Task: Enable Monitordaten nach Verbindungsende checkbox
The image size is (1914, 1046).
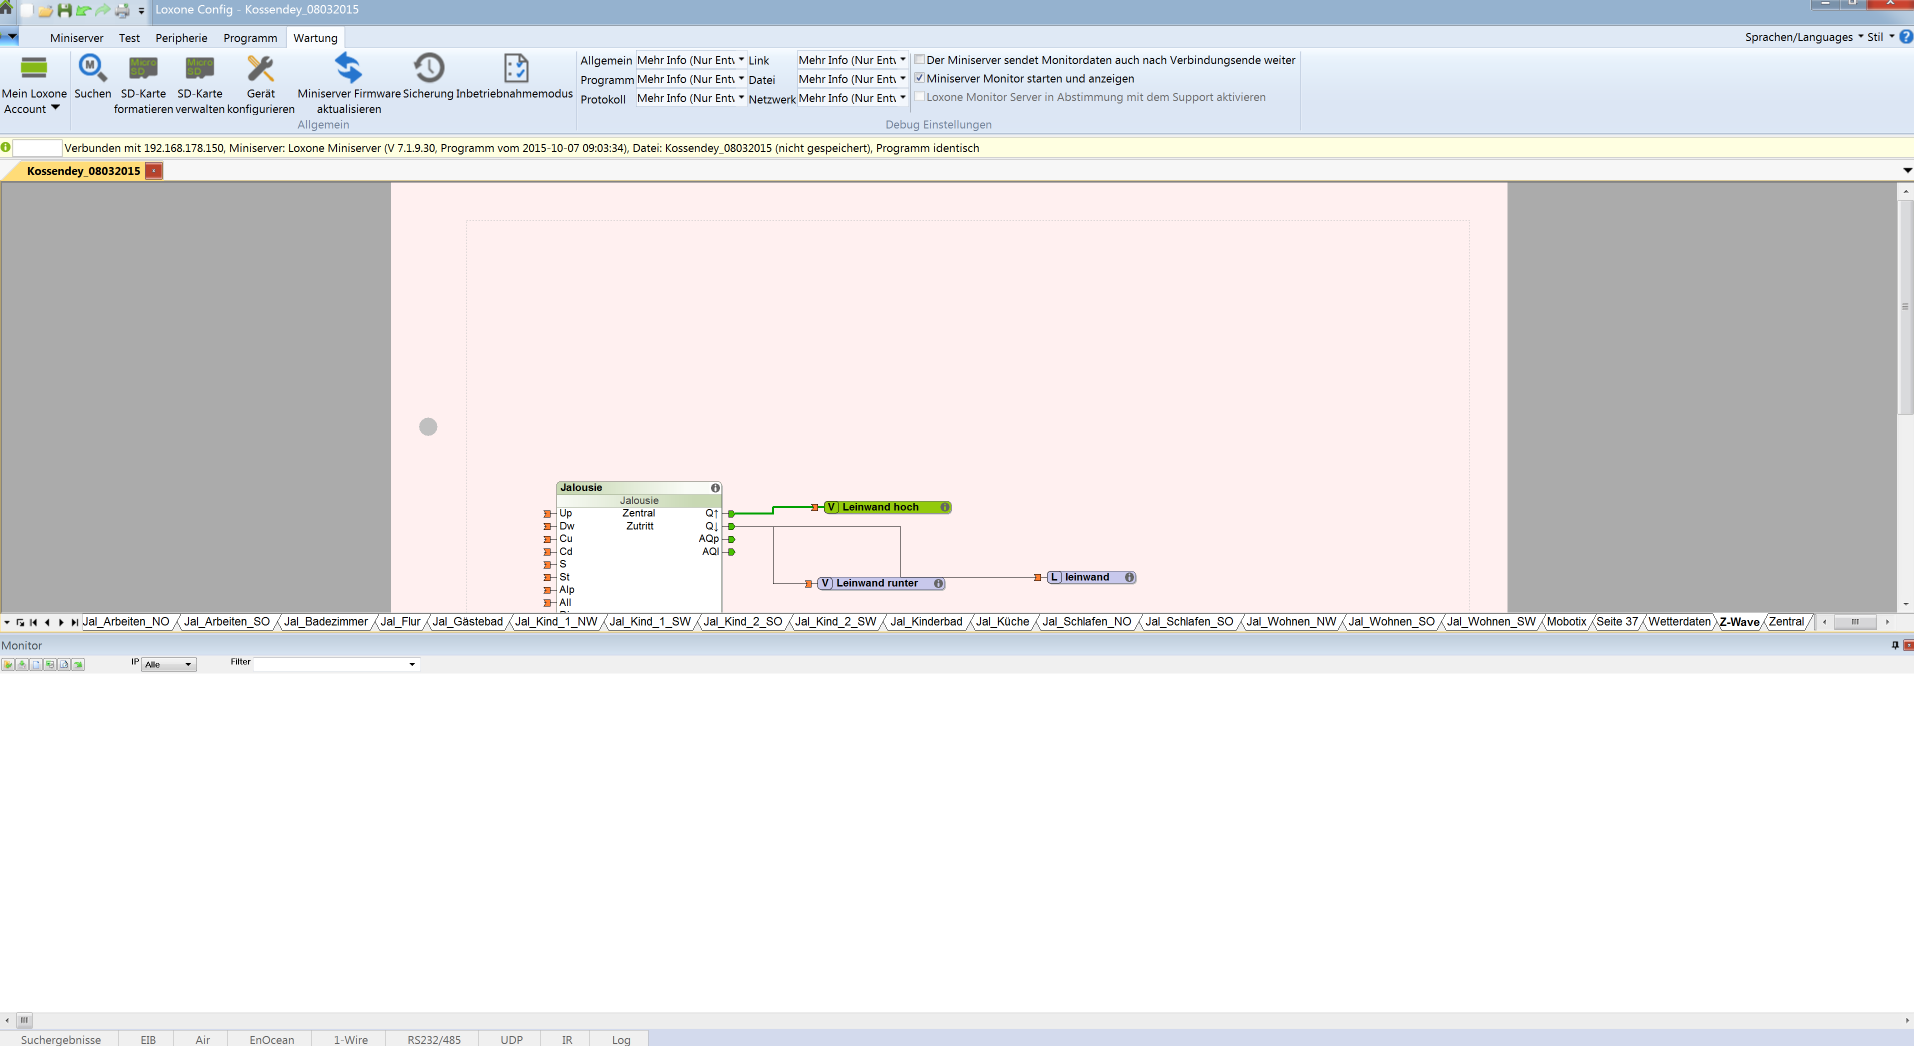Action: (920, 60)
